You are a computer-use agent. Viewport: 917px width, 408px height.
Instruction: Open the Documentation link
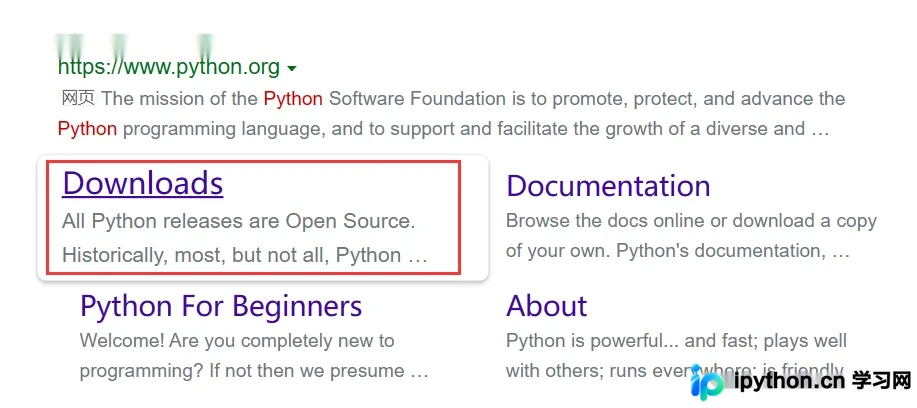click(x=608, y=186)
